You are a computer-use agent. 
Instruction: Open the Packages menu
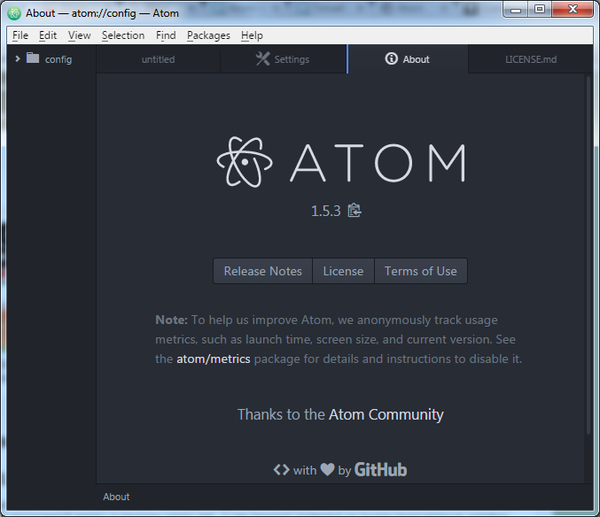(x=208, y=35)
